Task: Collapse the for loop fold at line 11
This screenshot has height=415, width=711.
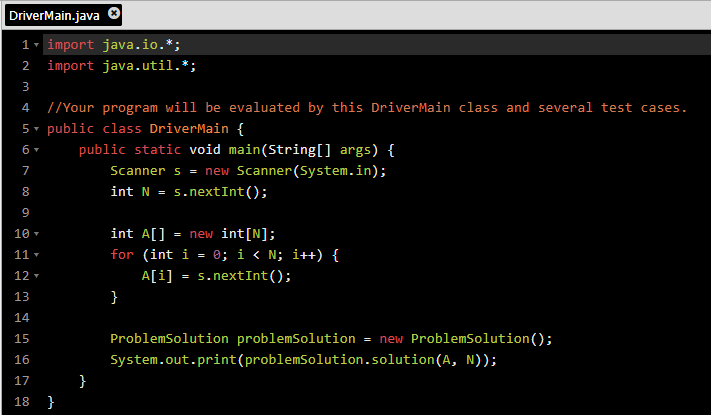Action: (x=37, y=255)
